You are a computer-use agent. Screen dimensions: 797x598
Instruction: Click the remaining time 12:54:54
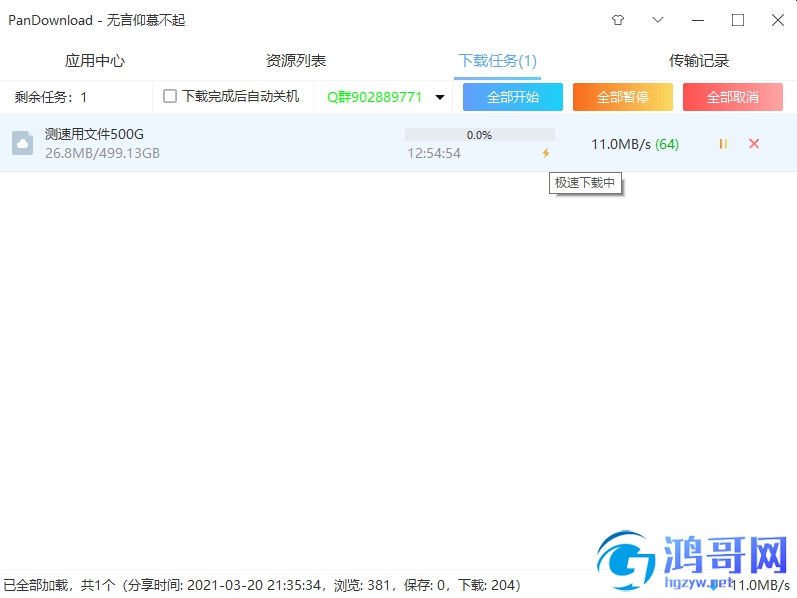(434, 153)
